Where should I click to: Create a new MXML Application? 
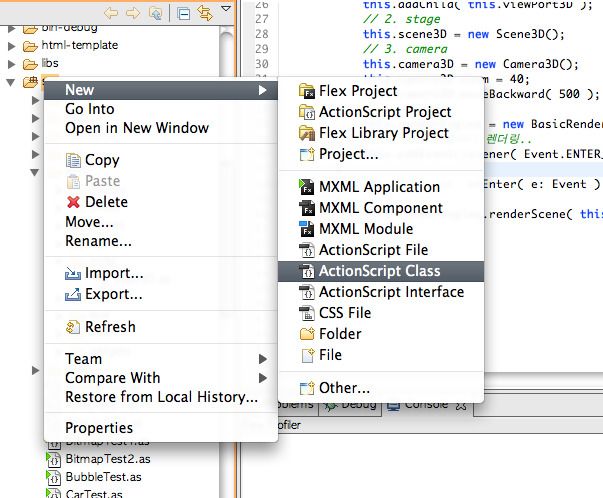tap(381, 187)
